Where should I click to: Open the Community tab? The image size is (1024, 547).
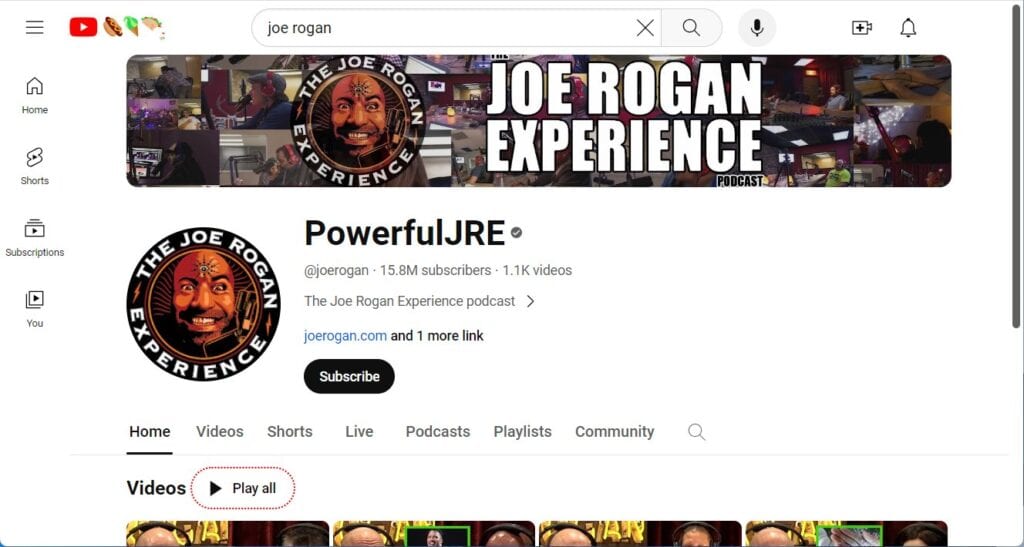[x=615, y=431]
